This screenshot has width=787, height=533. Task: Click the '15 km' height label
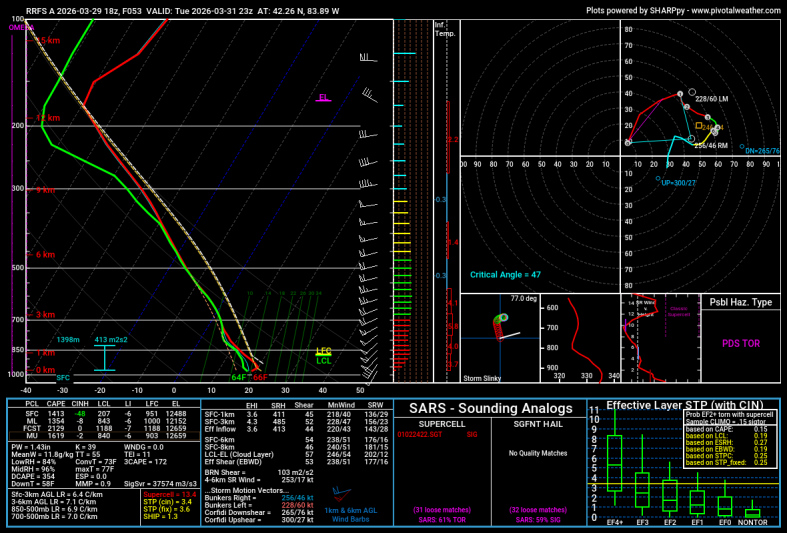pos(48,40)
